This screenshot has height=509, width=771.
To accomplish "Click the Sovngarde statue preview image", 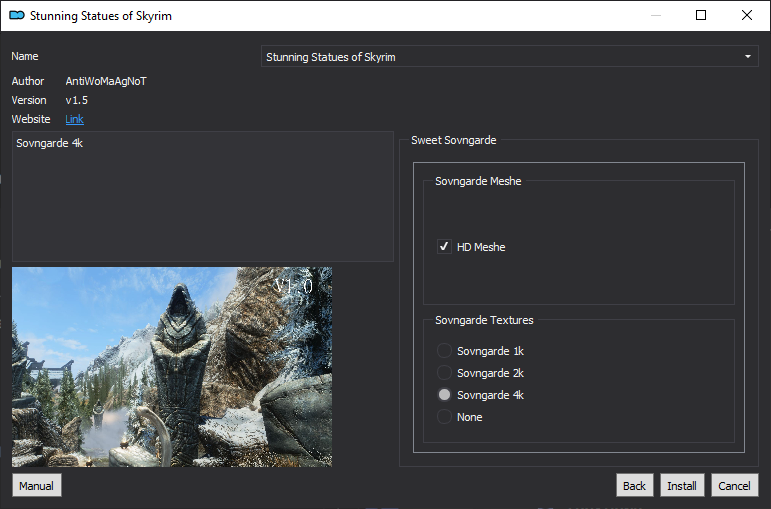I will 172,367.
